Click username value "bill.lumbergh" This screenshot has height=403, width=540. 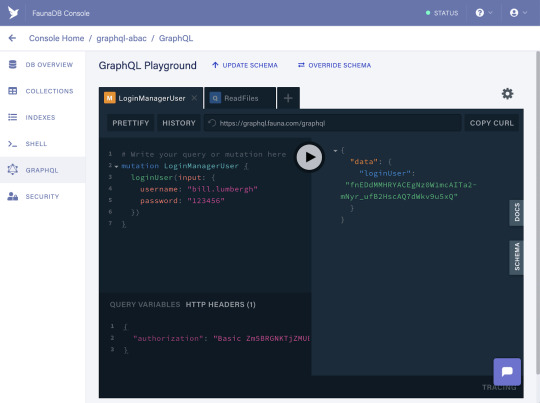tap(222, 189)
